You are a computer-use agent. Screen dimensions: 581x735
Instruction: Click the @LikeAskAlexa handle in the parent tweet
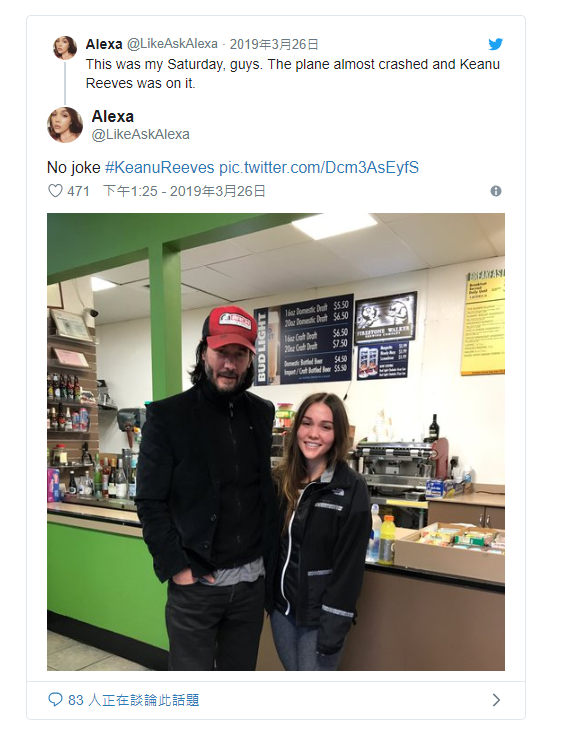point(172,44)
